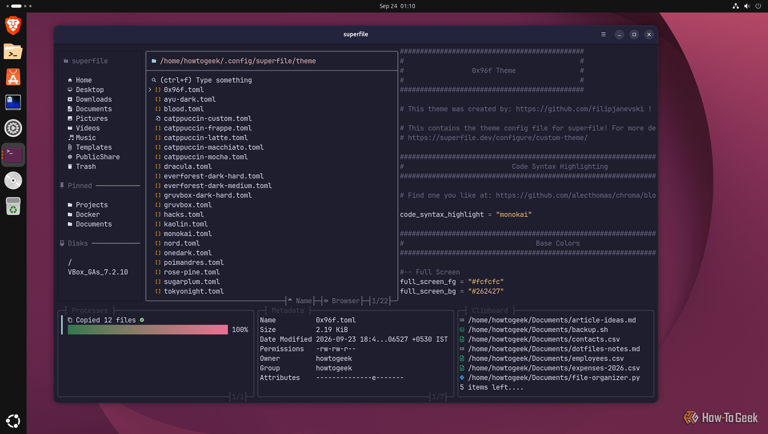Select catppuccin-latte.toml file

click(206, 138)
